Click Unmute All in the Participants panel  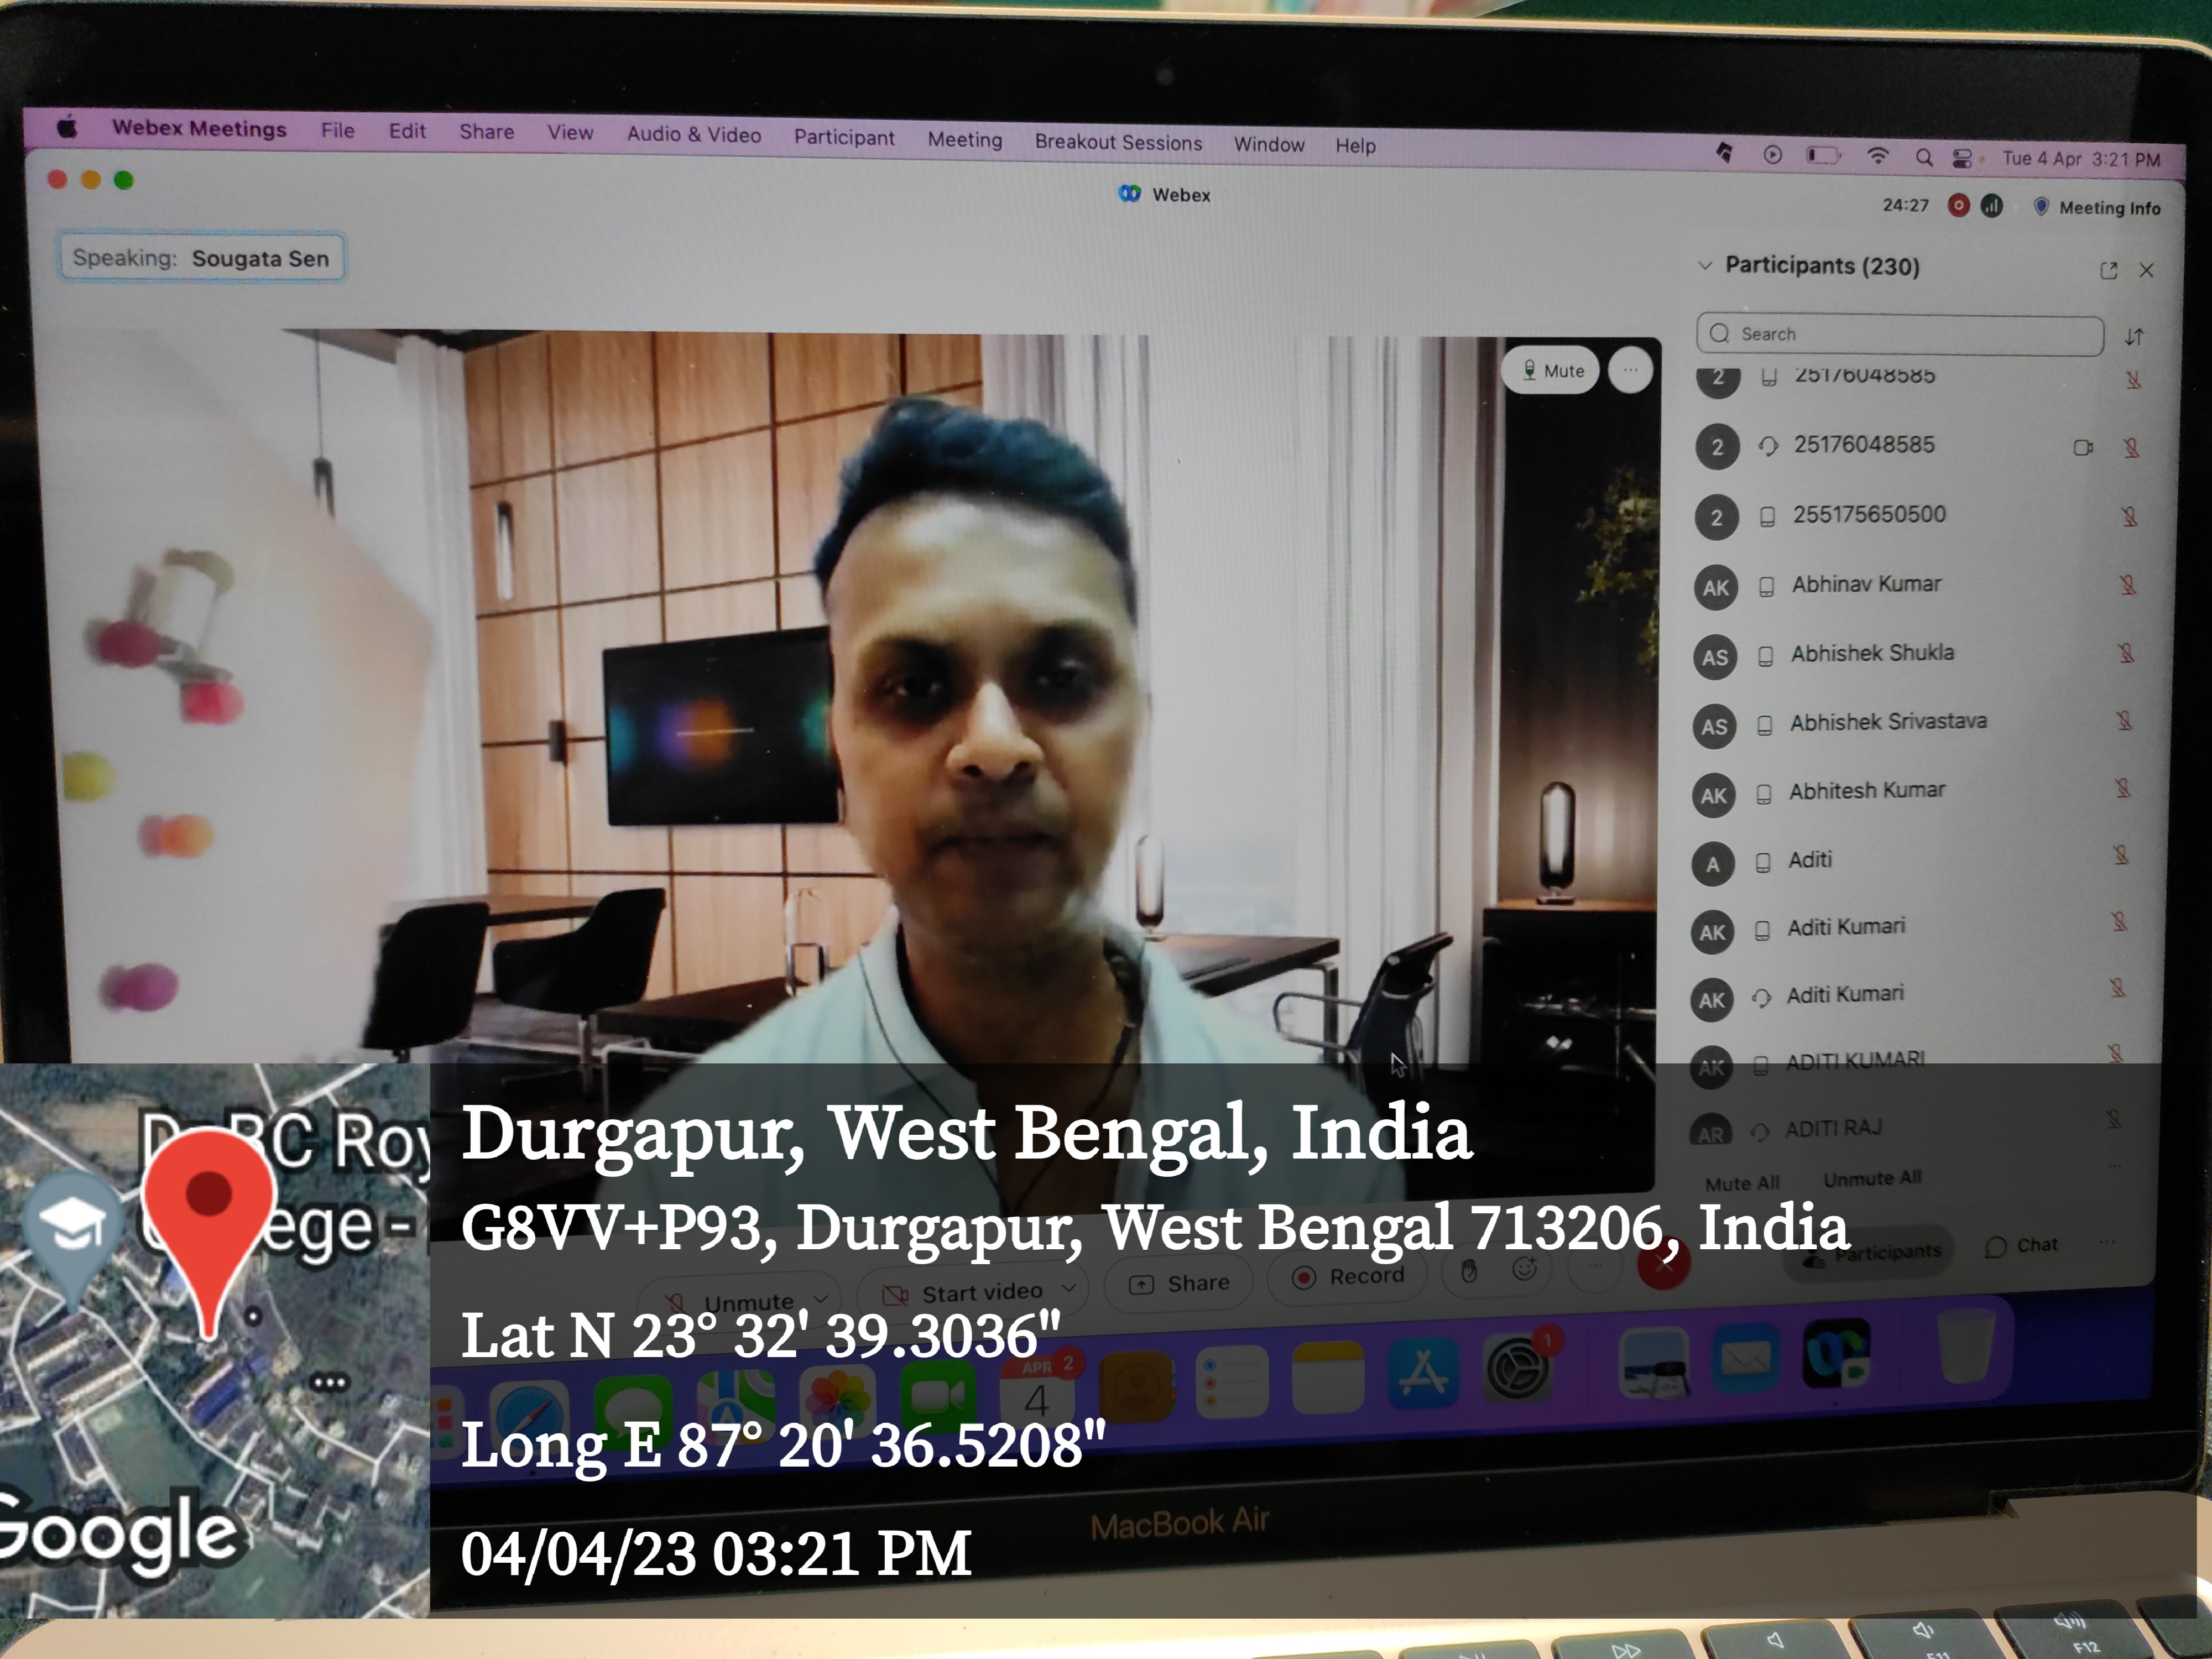1872,1179
